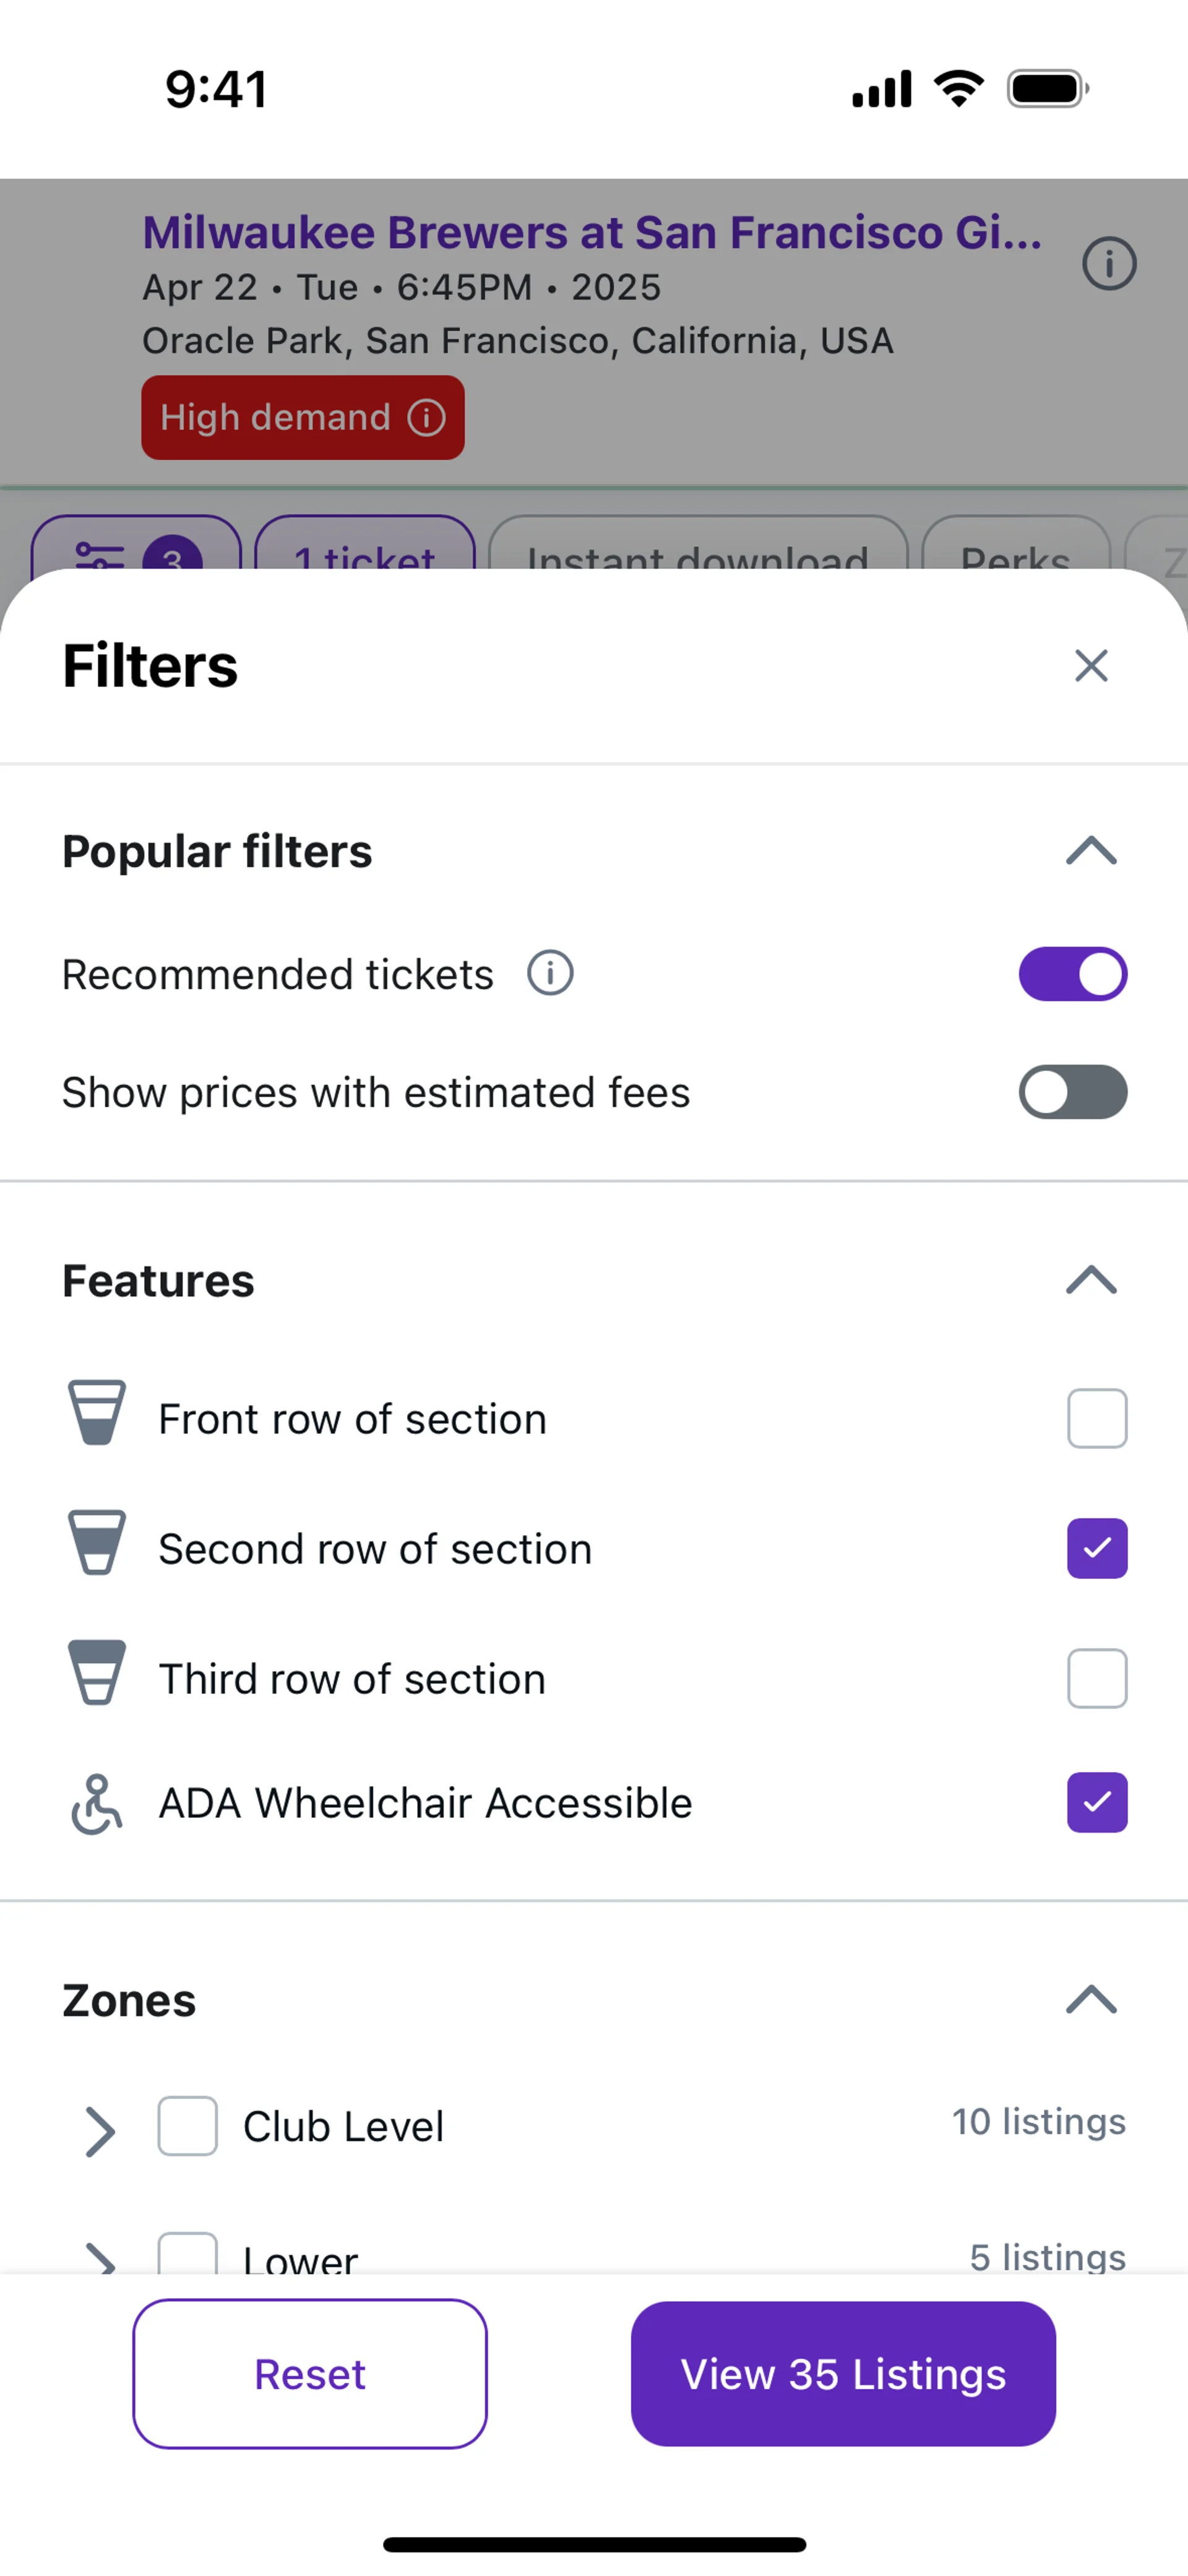Collapse the Zones section
1188x2576 pixels.
click(1091, 1999)
